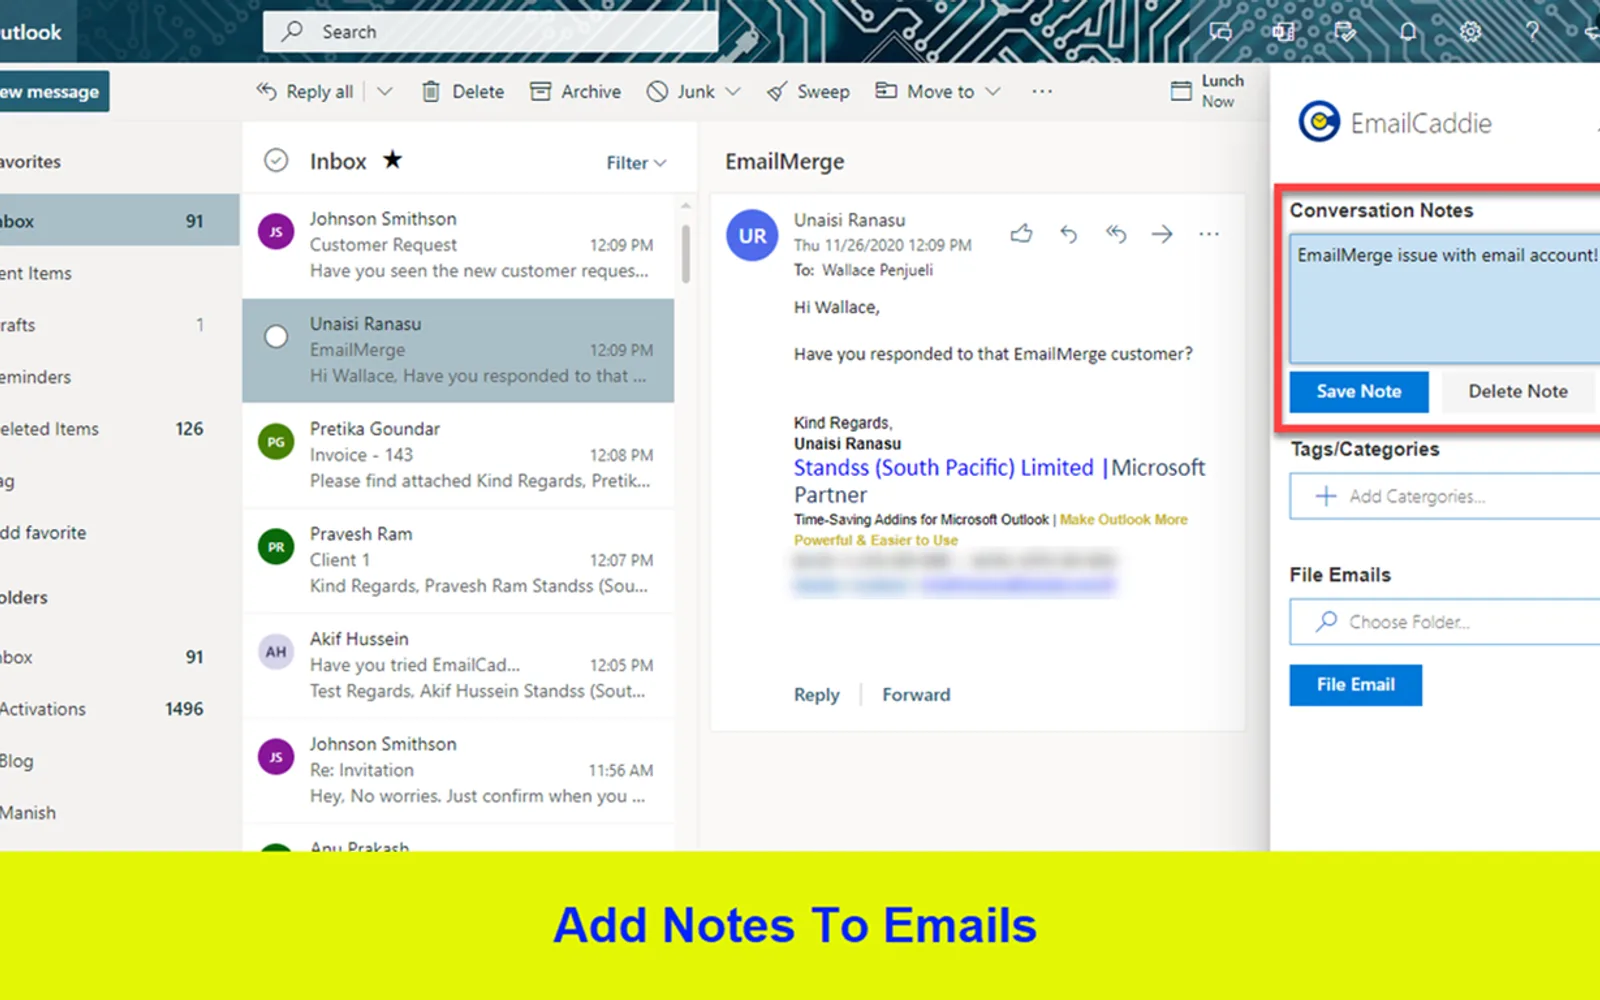
Task: Sweep messages from this sender
Action: [x=808, y=91]
